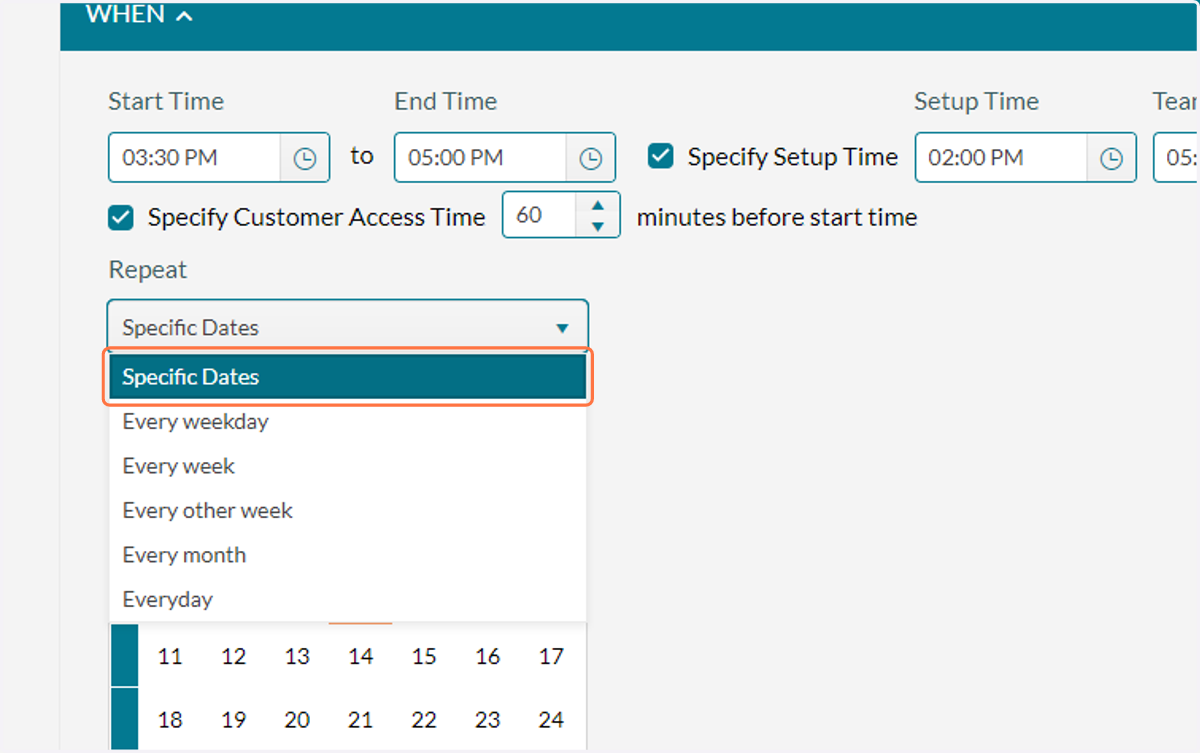This screenshot has height=753, width=1200.
Task: Open the Start Time clock picker
Action: 304,158
